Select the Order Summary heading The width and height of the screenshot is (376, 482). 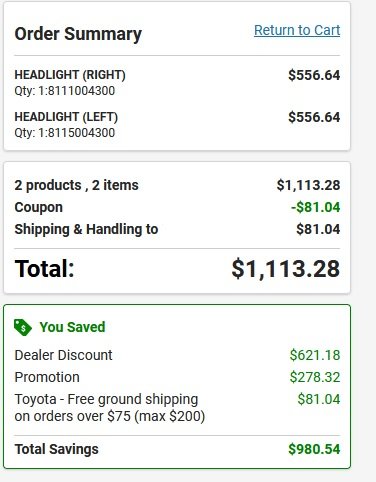pyautogui.click(x=78, y=34)
